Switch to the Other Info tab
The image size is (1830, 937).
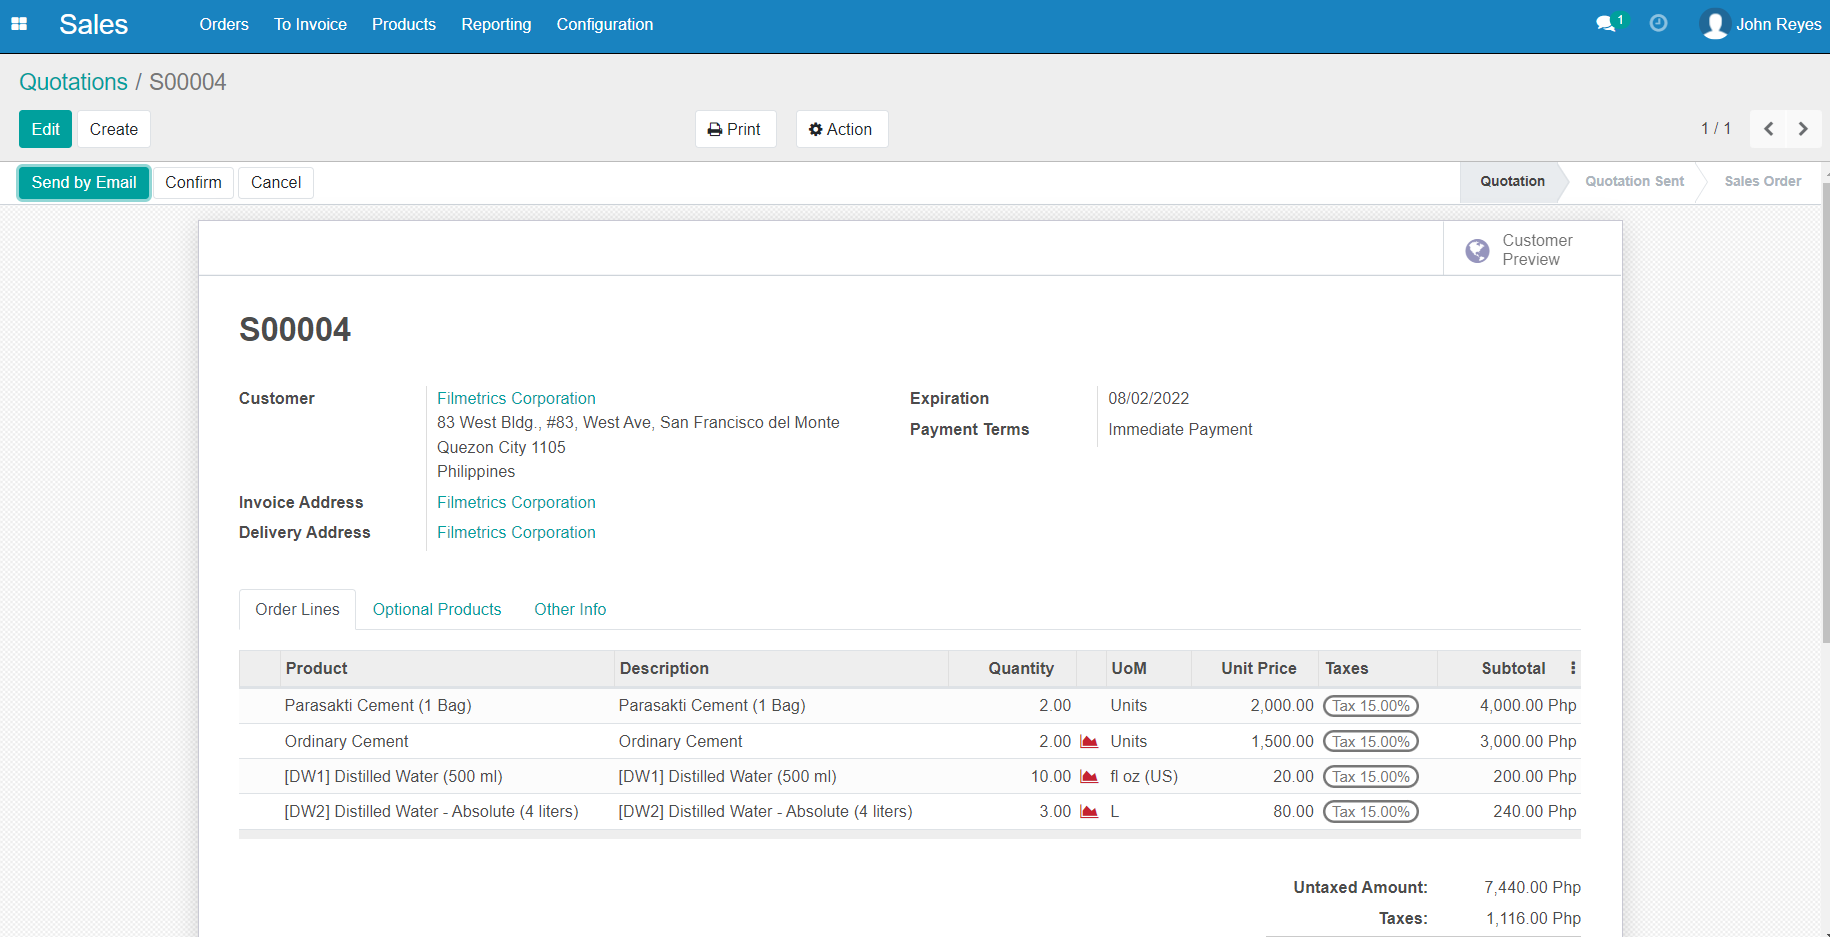[x=570, y=609]
